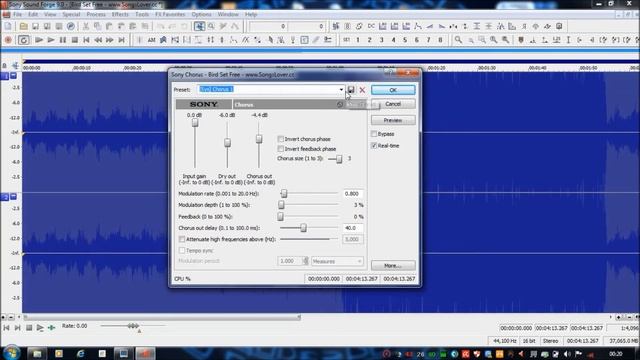Toggle Loop Playback button
This screenshot has height=360, width=640.
tap(24, 40)
